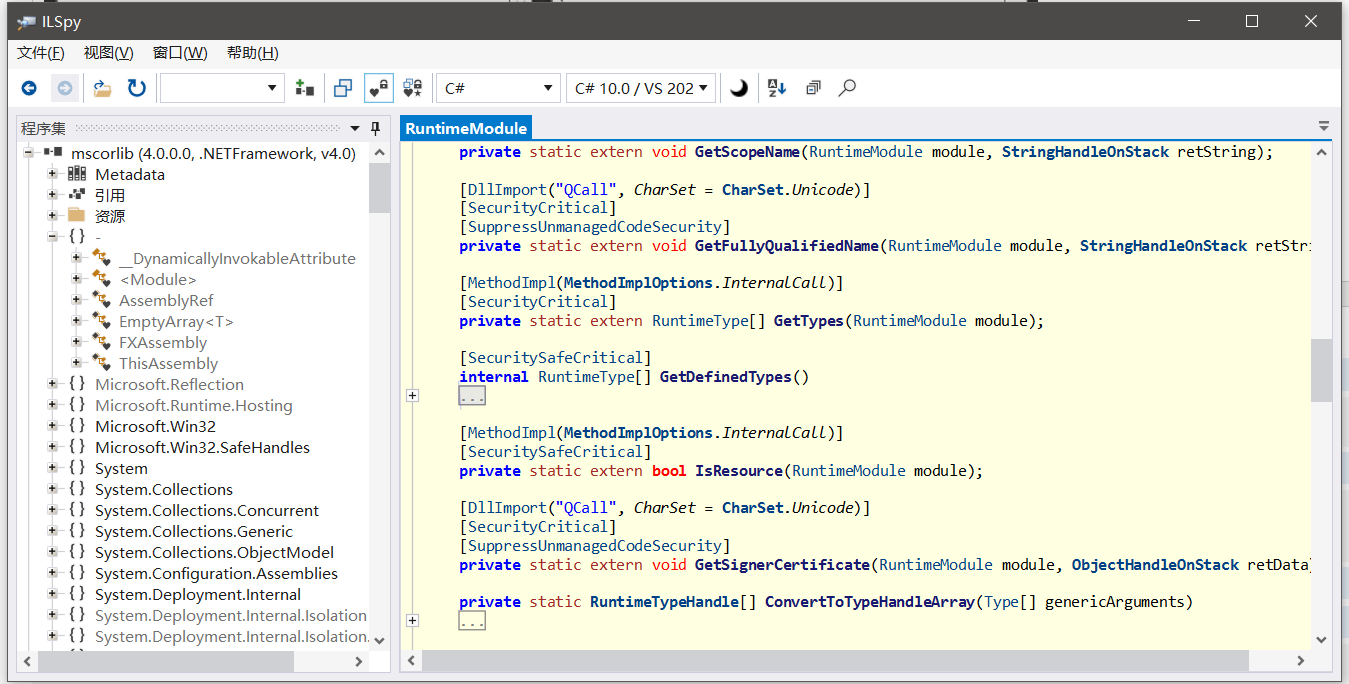Pin the assemblies panel with pushpin
This screenshot has width=1349, height=684.
[376, 128]
